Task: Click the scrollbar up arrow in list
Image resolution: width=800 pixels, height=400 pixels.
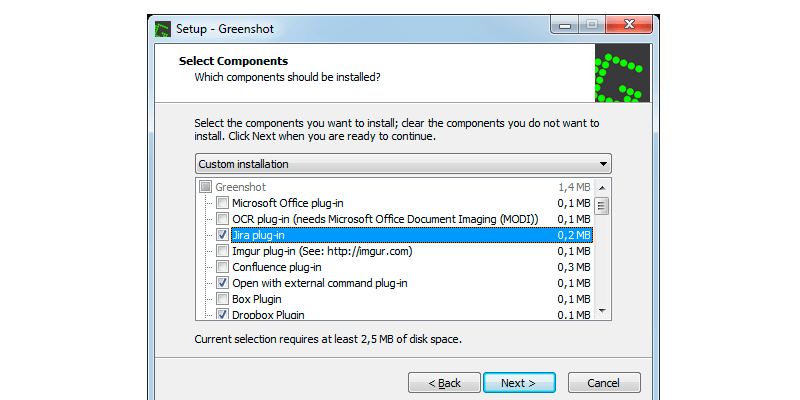Action: (602, 187)
